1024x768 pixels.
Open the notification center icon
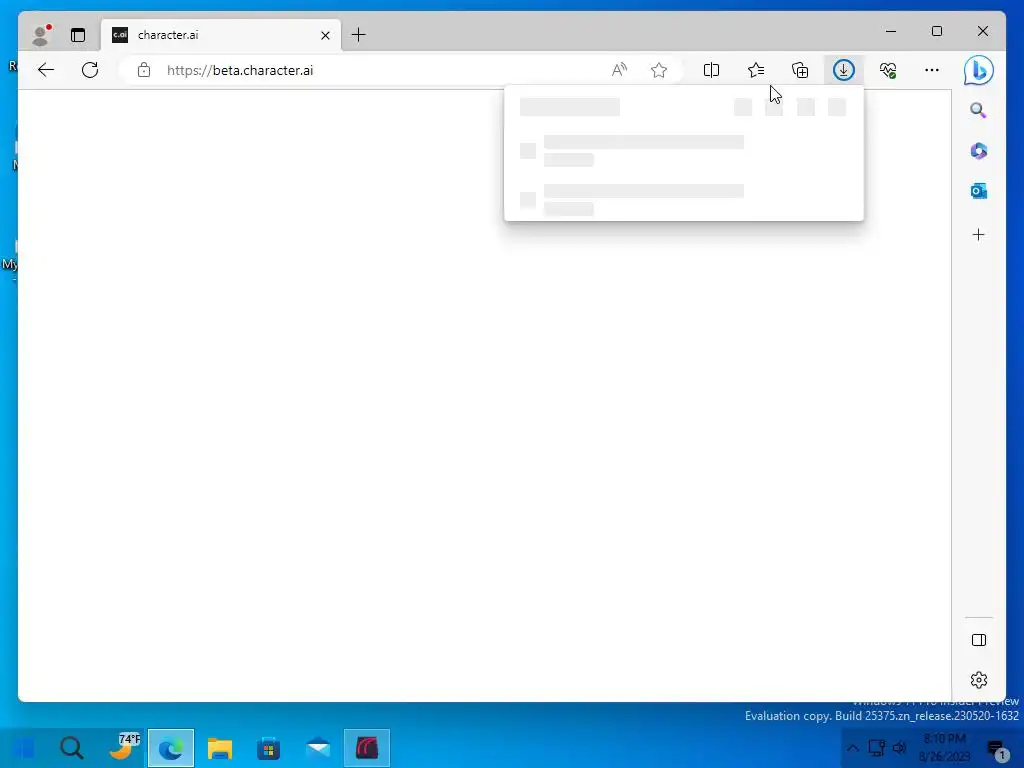tap(997, 749)
